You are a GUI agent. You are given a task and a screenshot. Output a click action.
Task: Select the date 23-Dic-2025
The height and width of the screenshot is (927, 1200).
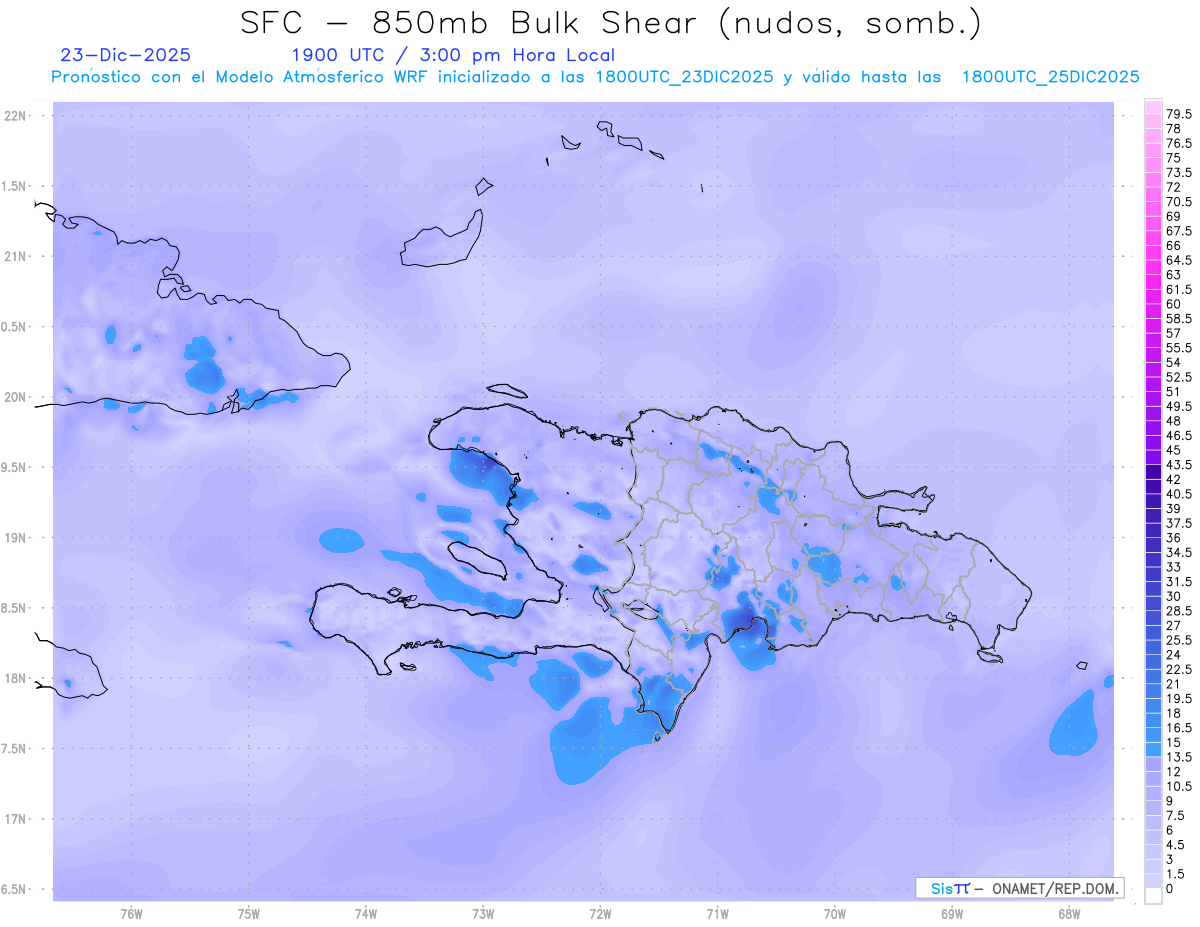(x=125, y=55)
